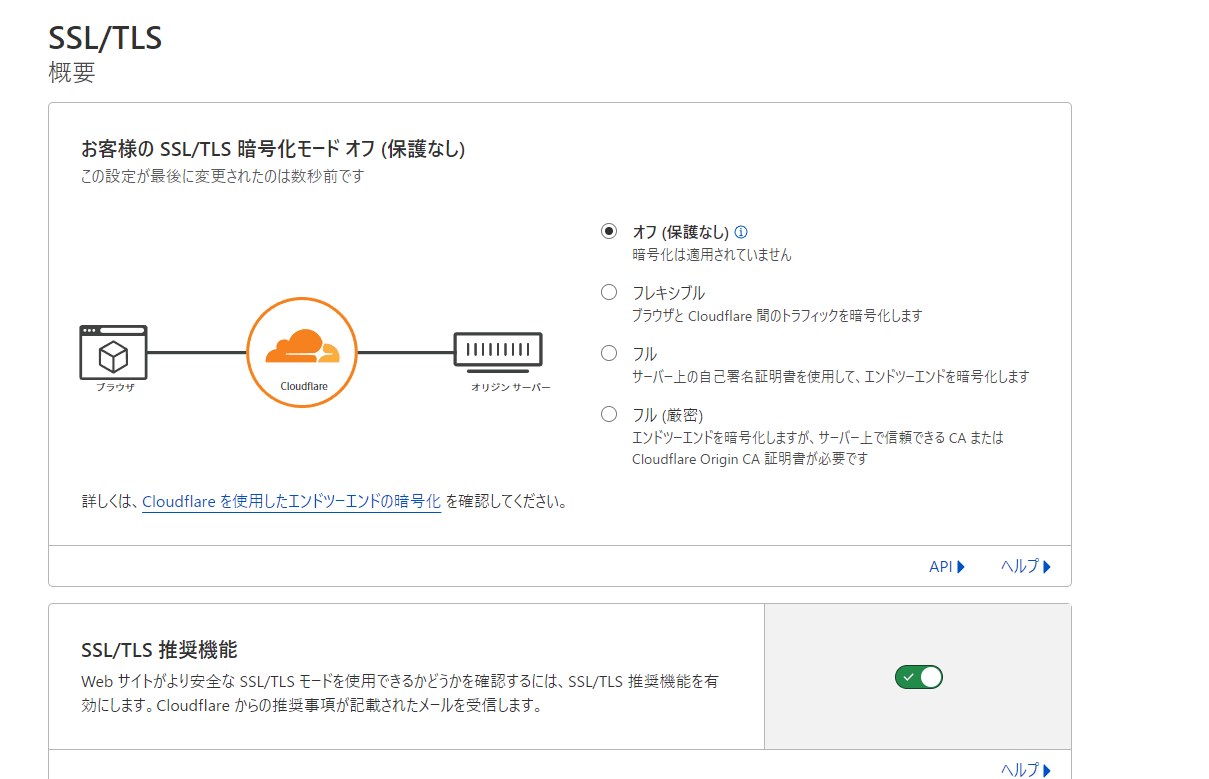1209x779 pixels.
Task: Click the この設定が最後に変更されたのは数秒前です text
Action: 223,177
